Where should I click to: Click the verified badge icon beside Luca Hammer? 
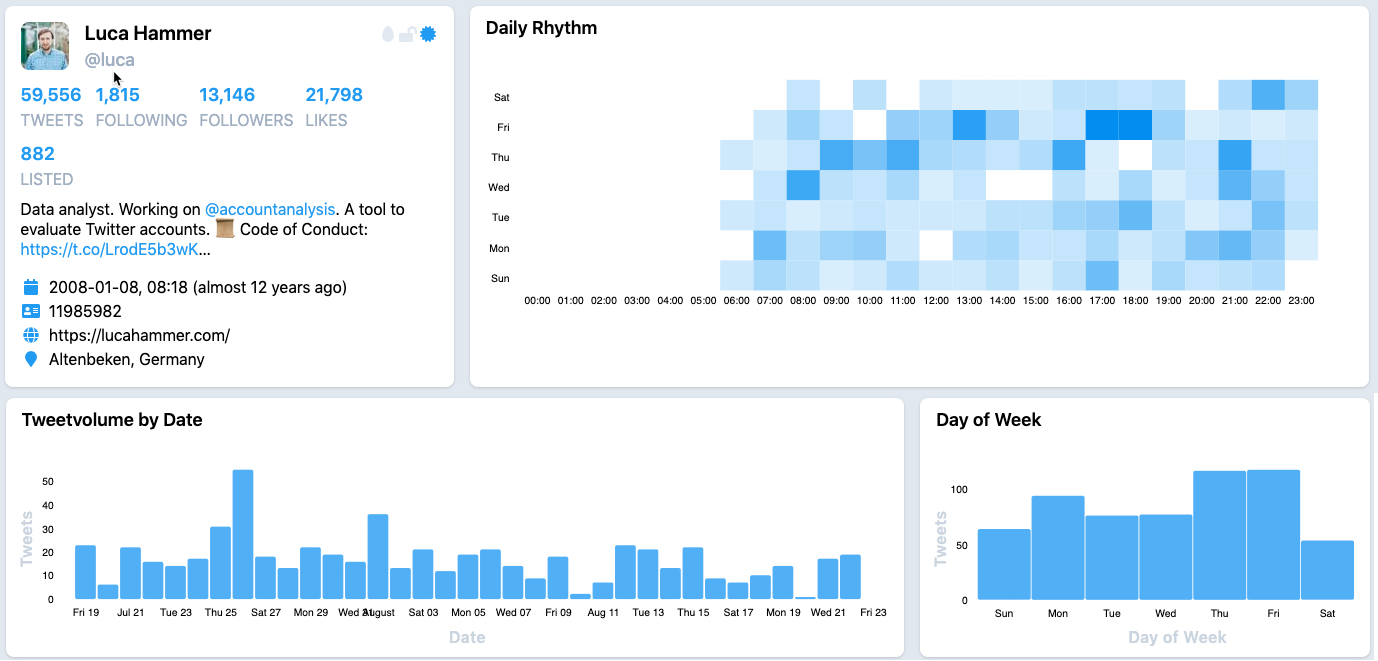[428, 34]
